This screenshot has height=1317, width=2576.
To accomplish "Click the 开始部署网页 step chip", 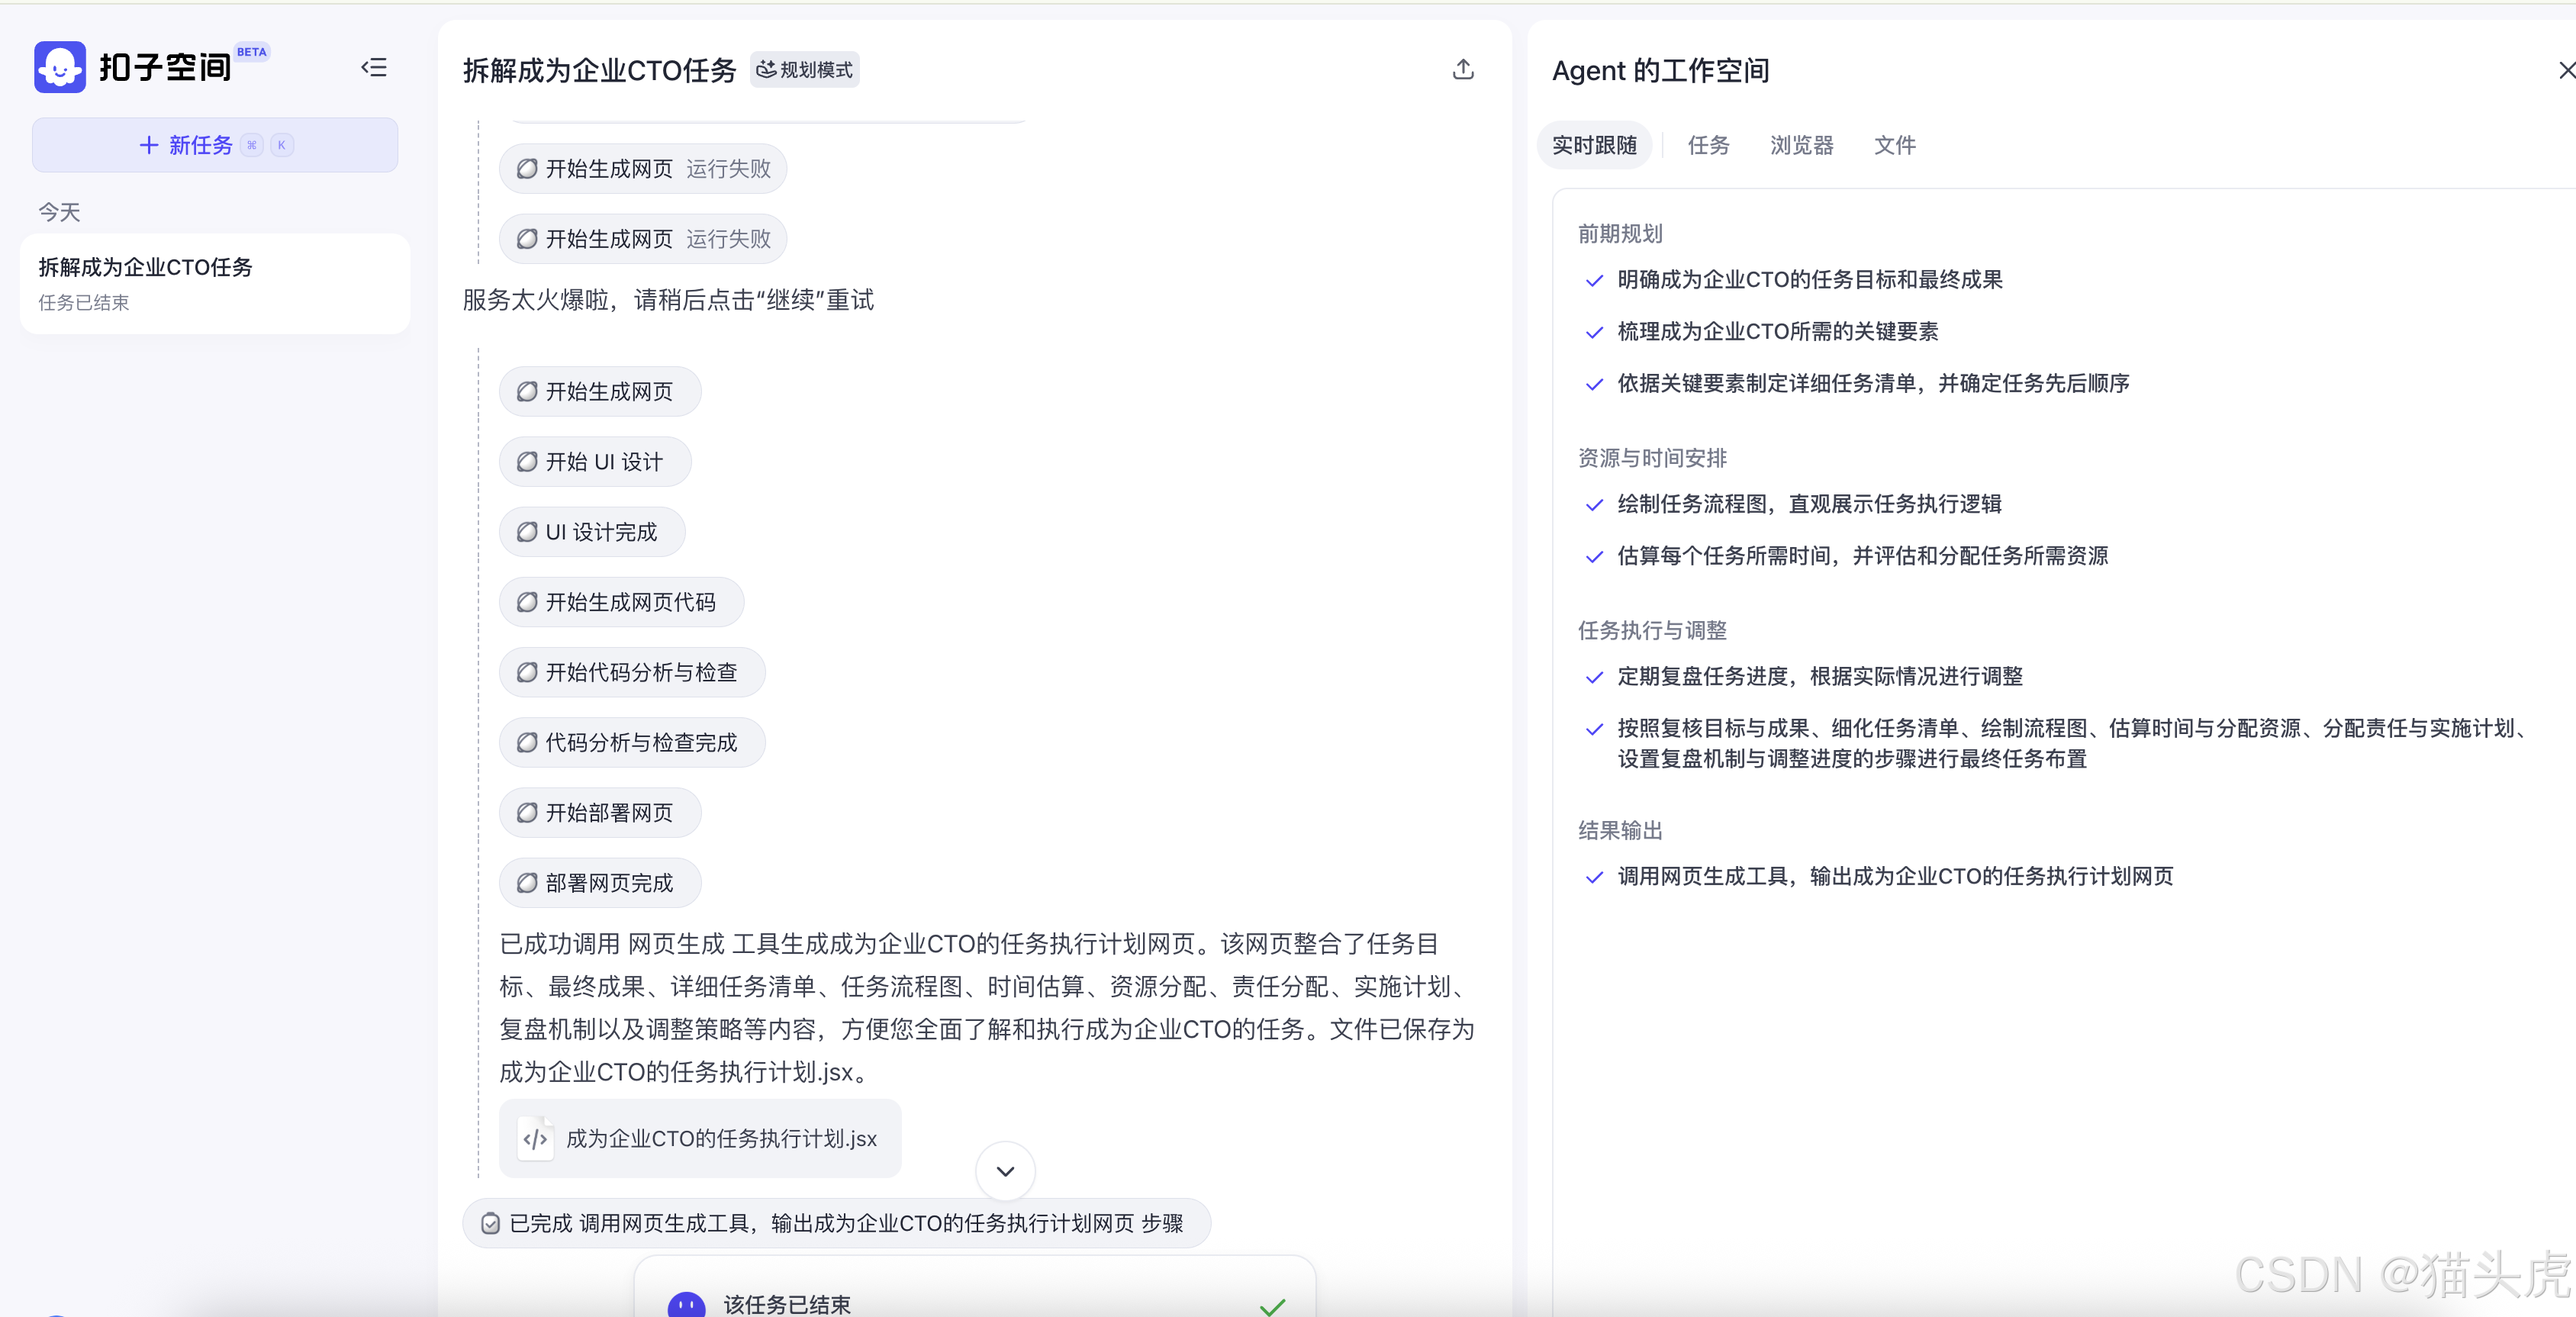I will (600, 813).
